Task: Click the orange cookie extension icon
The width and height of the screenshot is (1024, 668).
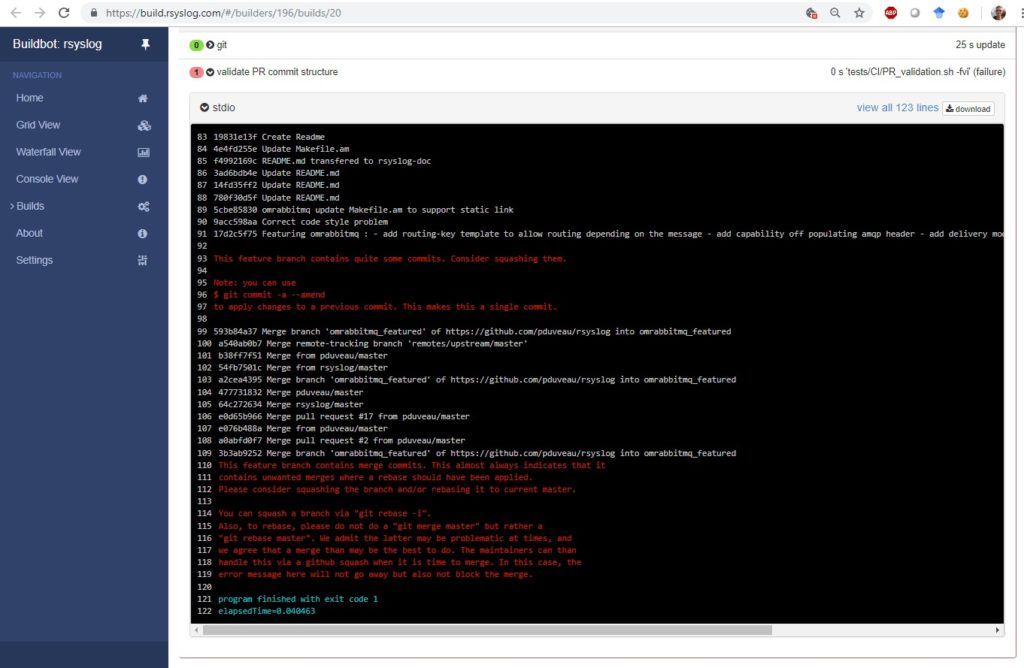Action: click(x=963, y=13)
